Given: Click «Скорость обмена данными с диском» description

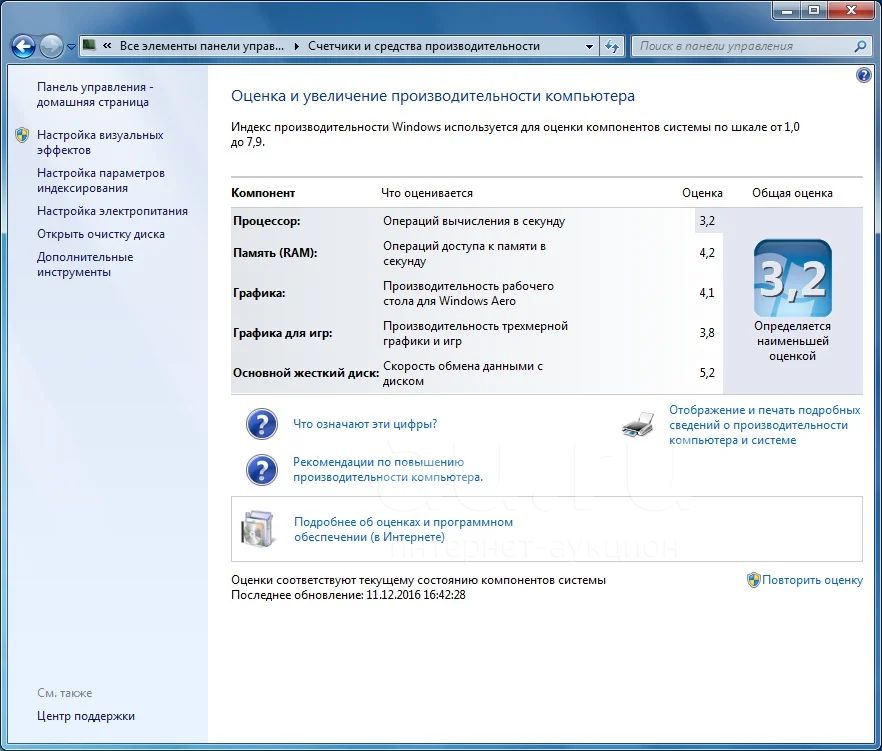Looking at the screenshot, I should [462, 374].
